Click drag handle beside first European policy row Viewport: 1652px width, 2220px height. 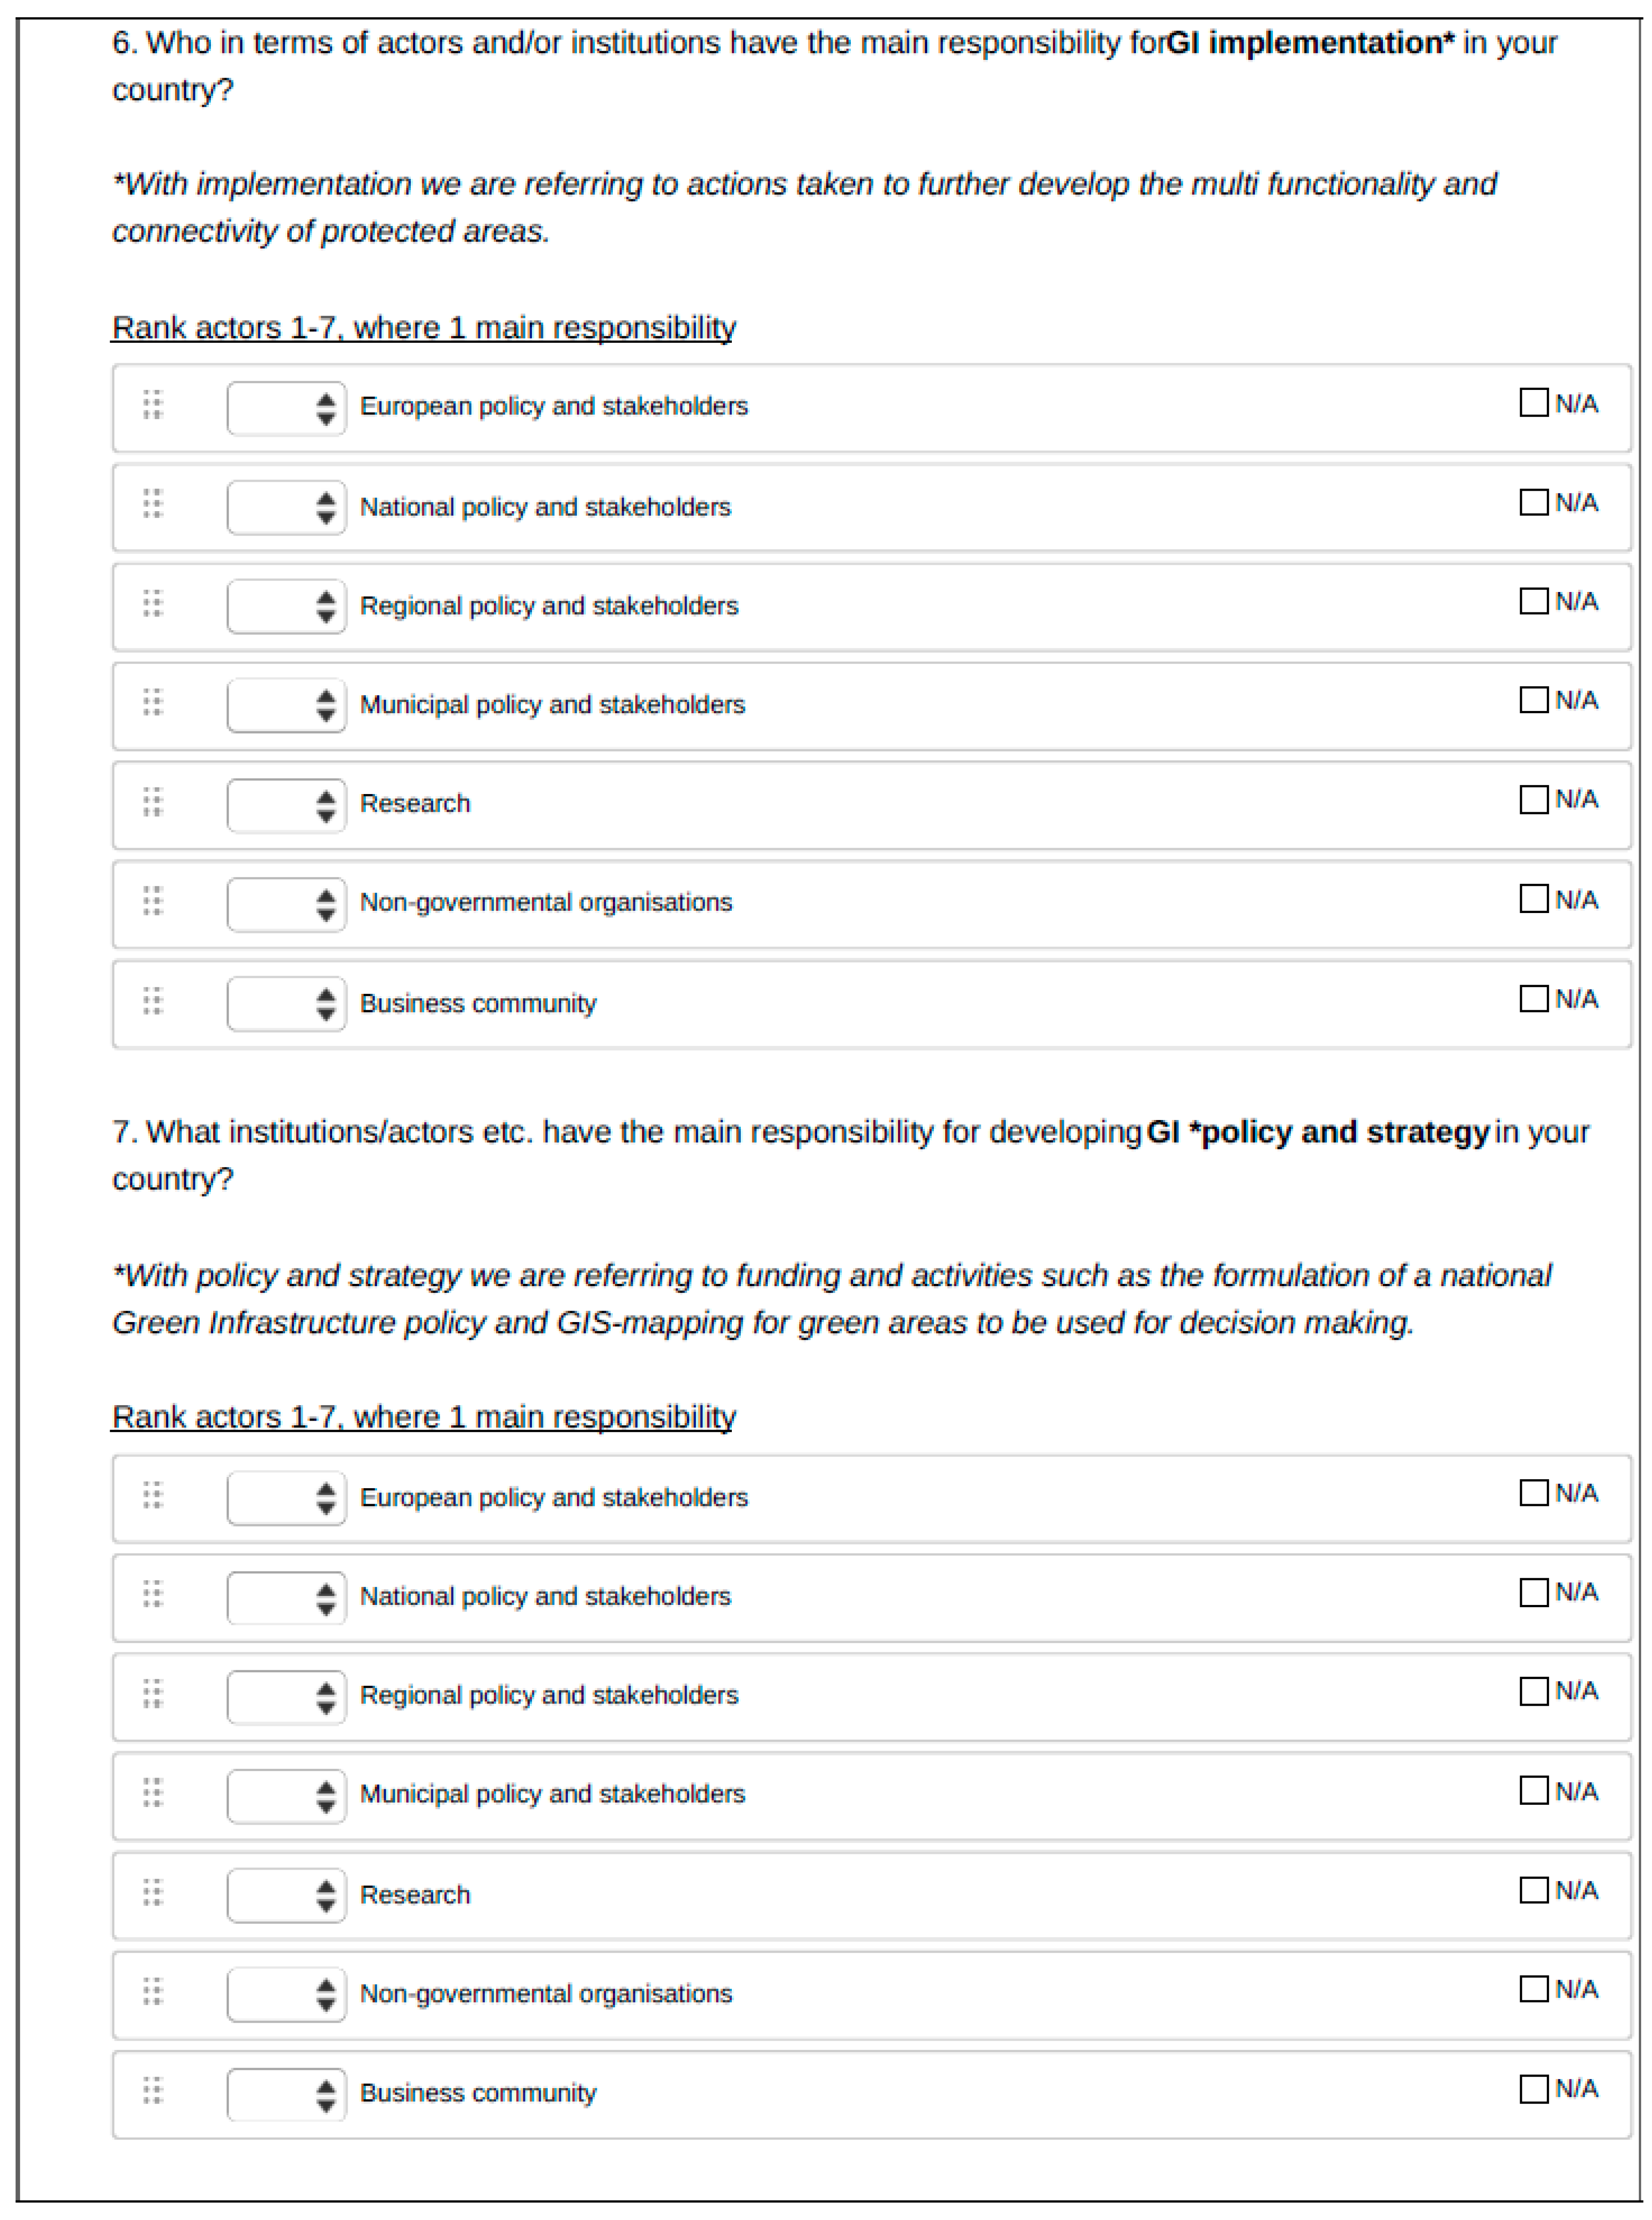152,404
